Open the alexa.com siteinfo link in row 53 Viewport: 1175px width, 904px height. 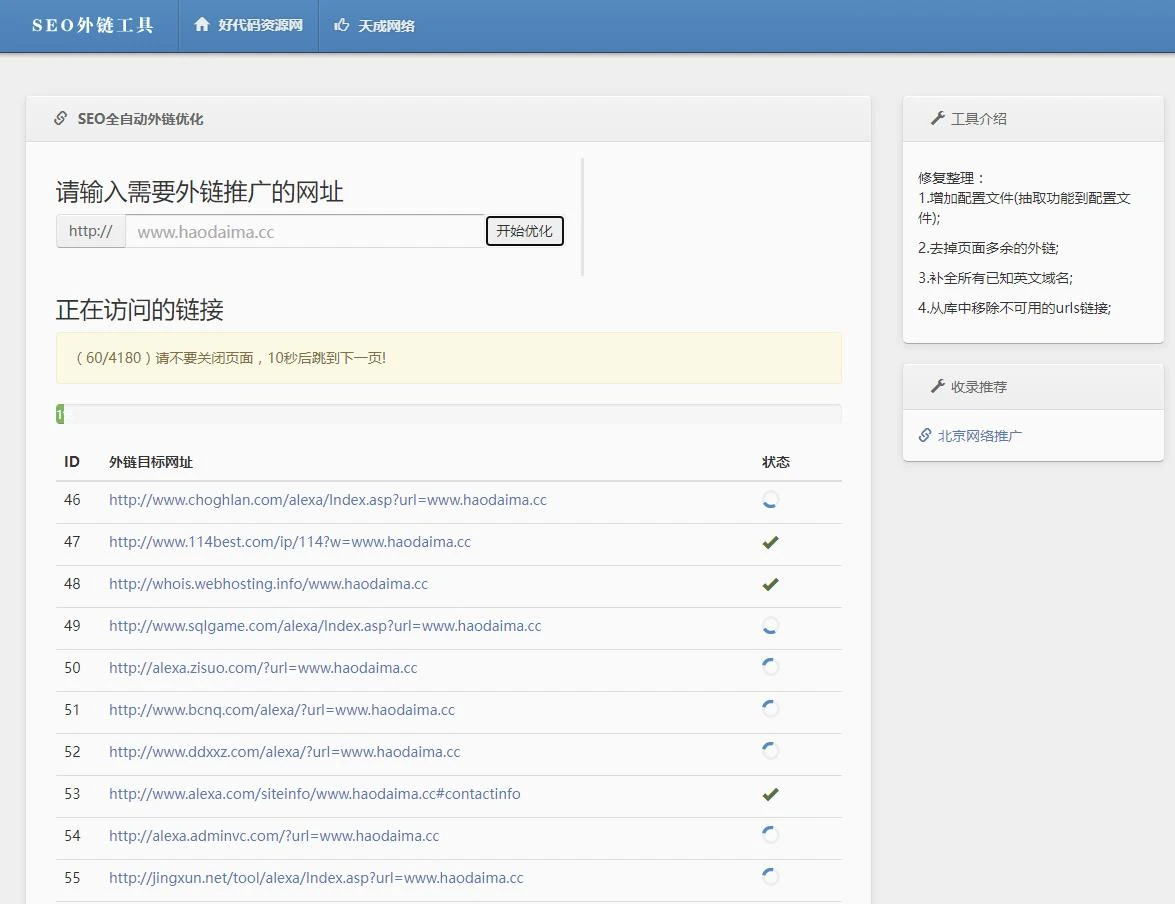pos(314,794)
